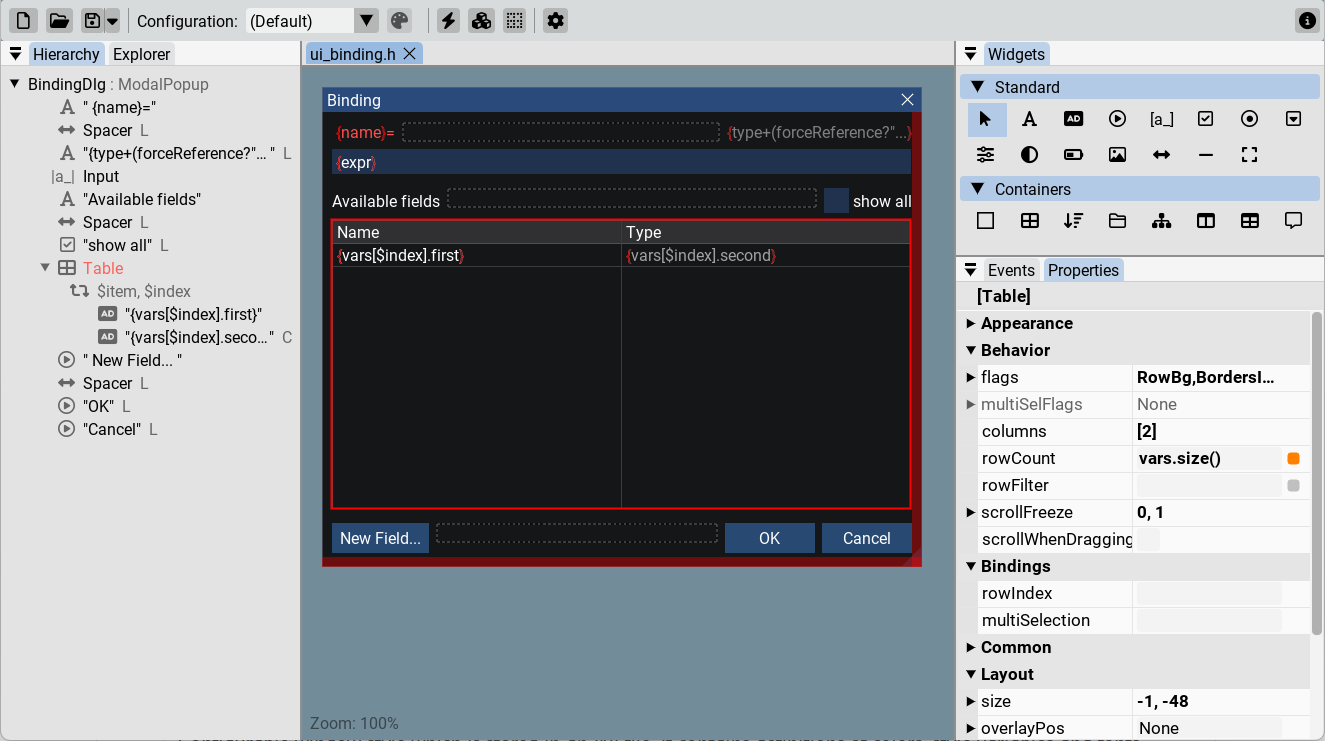The height and width of the screenshot is (741, 1325).
Task: Collapse the Table node in Hierarchy
Action: [45, 268]
